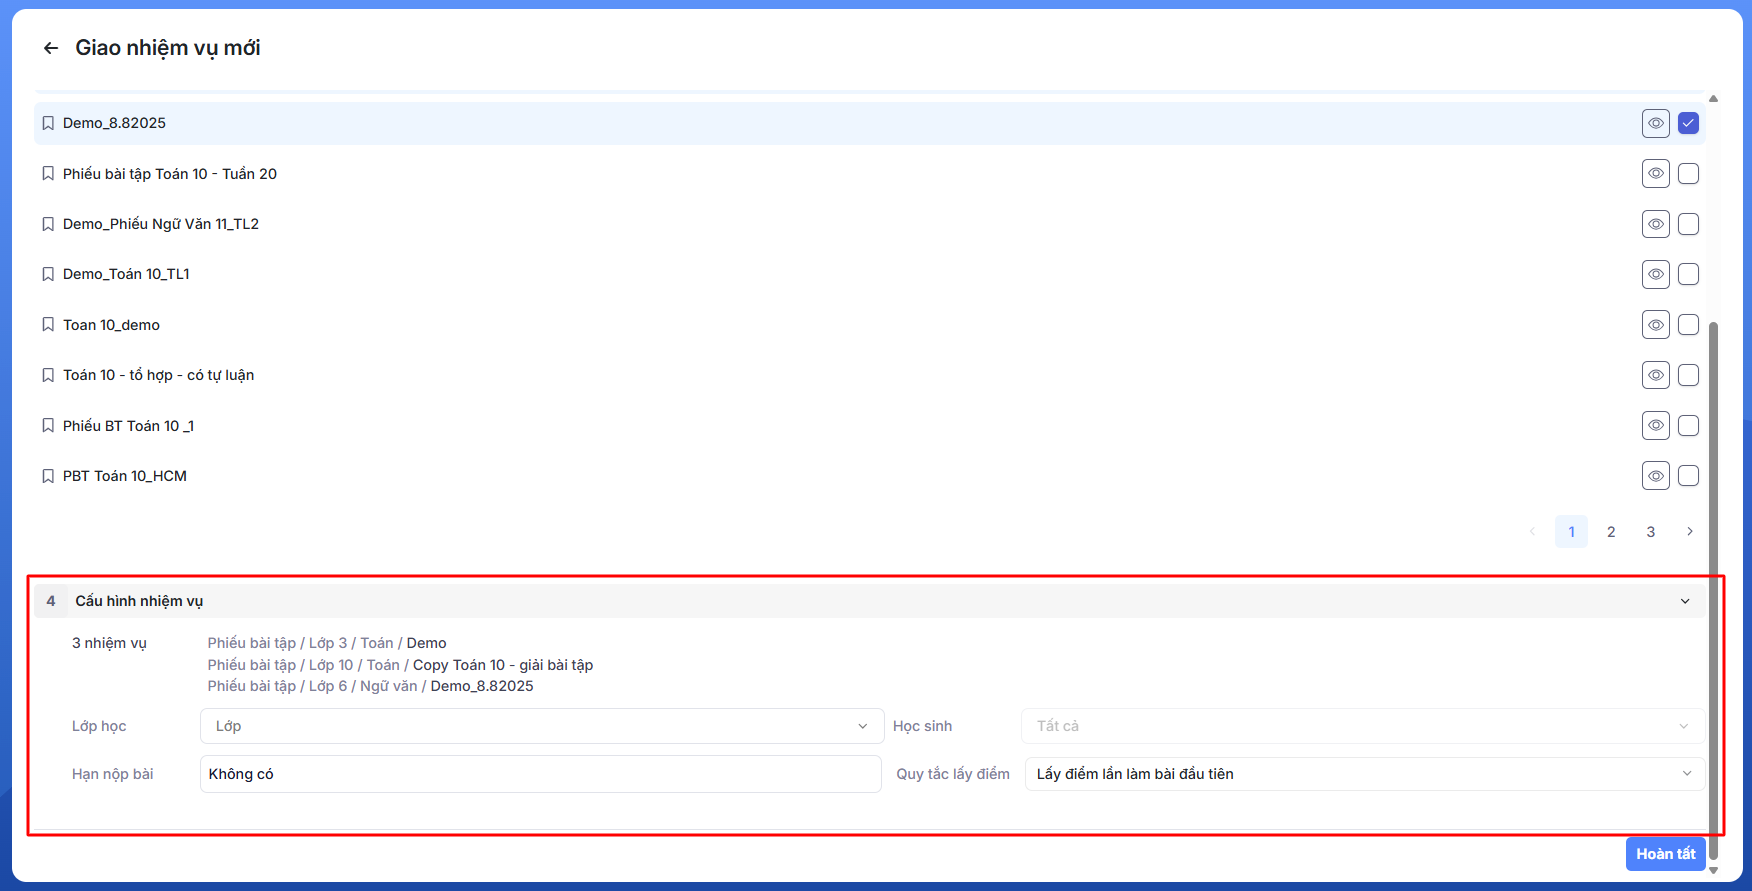The height and width of the screenshot is (891, 1752).
Task: Open the Lớp học dropdown
Action: click(x=541, y=726)
